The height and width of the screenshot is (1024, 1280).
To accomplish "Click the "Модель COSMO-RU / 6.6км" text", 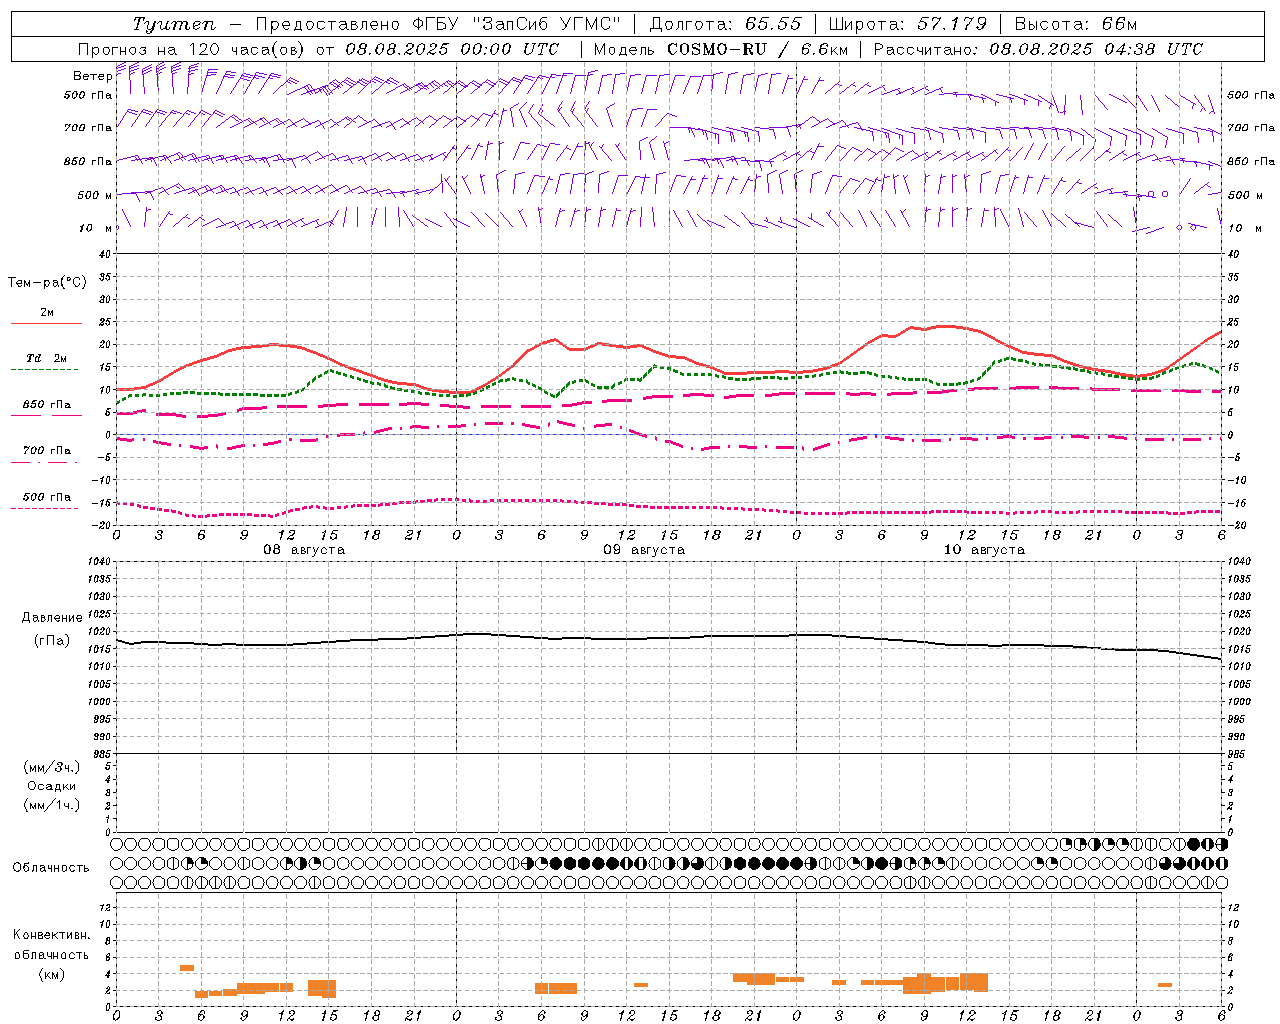I will click(x=721, y=49).
